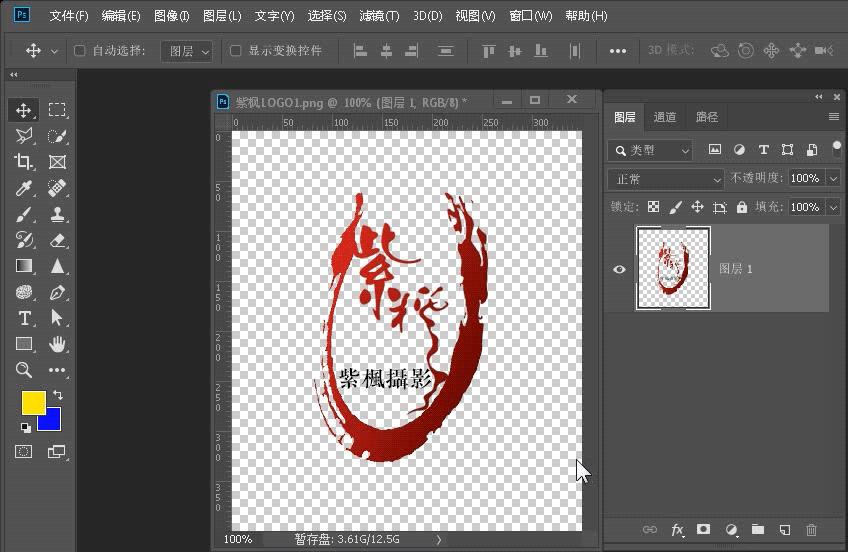Screen dimensions: 848x552
Task: Filter layers by pixel layers icon
Action: tap(714, 150)
